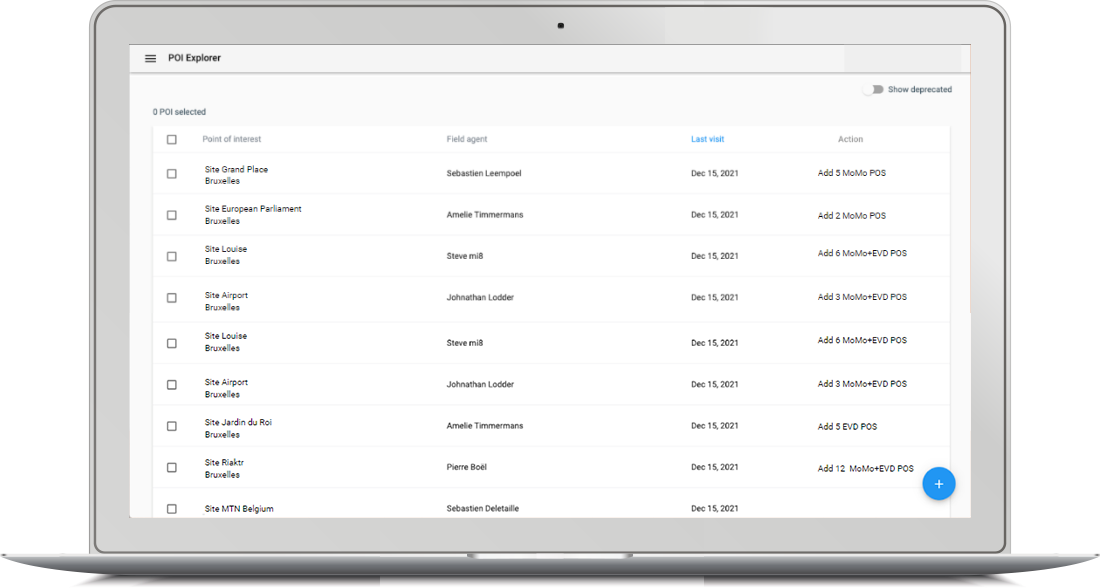Image resolution: width=1100 pixels, height=588 pixels.
Task: Click the Action column header
Action: [850, 140]
